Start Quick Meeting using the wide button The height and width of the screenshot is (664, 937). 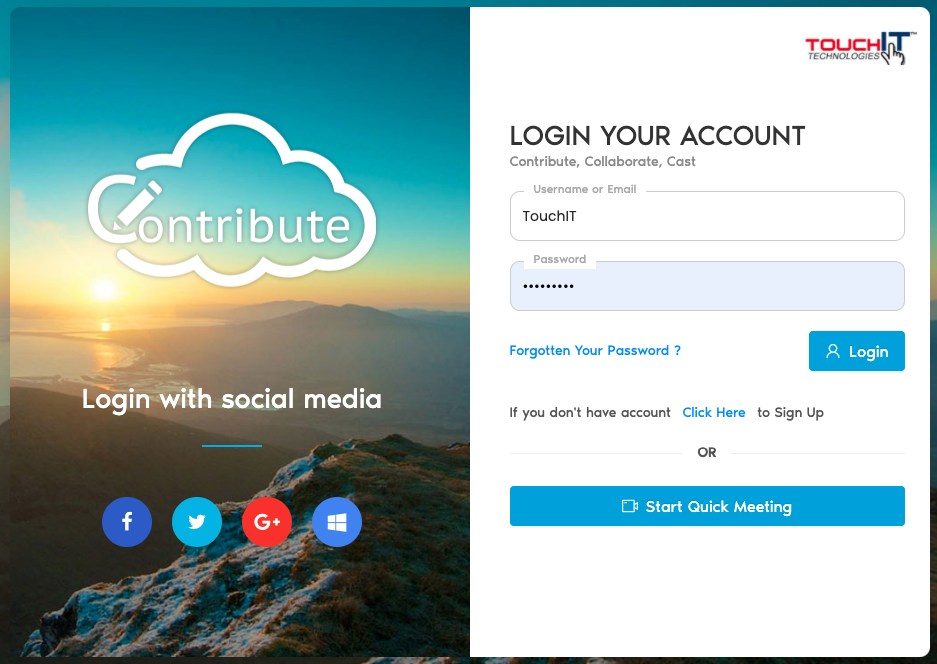(707, 506)
